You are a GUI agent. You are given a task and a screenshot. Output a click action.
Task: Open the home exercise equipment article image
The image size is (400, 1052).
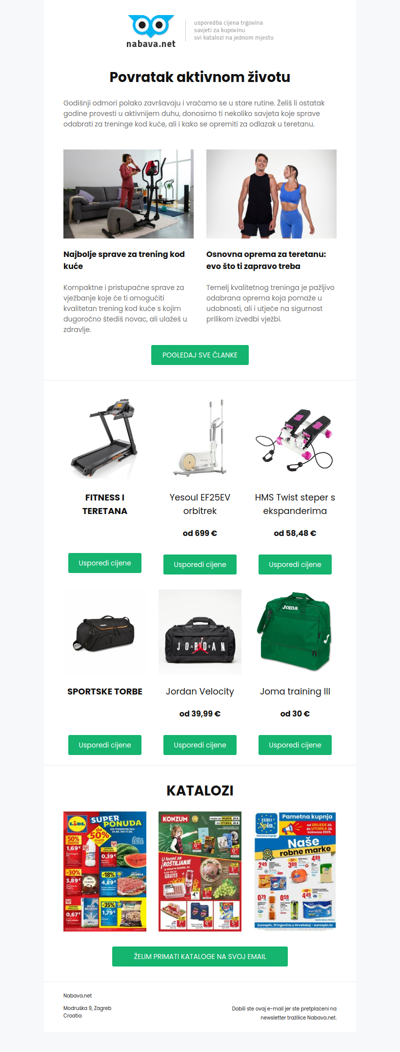pyautogui.click(x=128, y=194)
